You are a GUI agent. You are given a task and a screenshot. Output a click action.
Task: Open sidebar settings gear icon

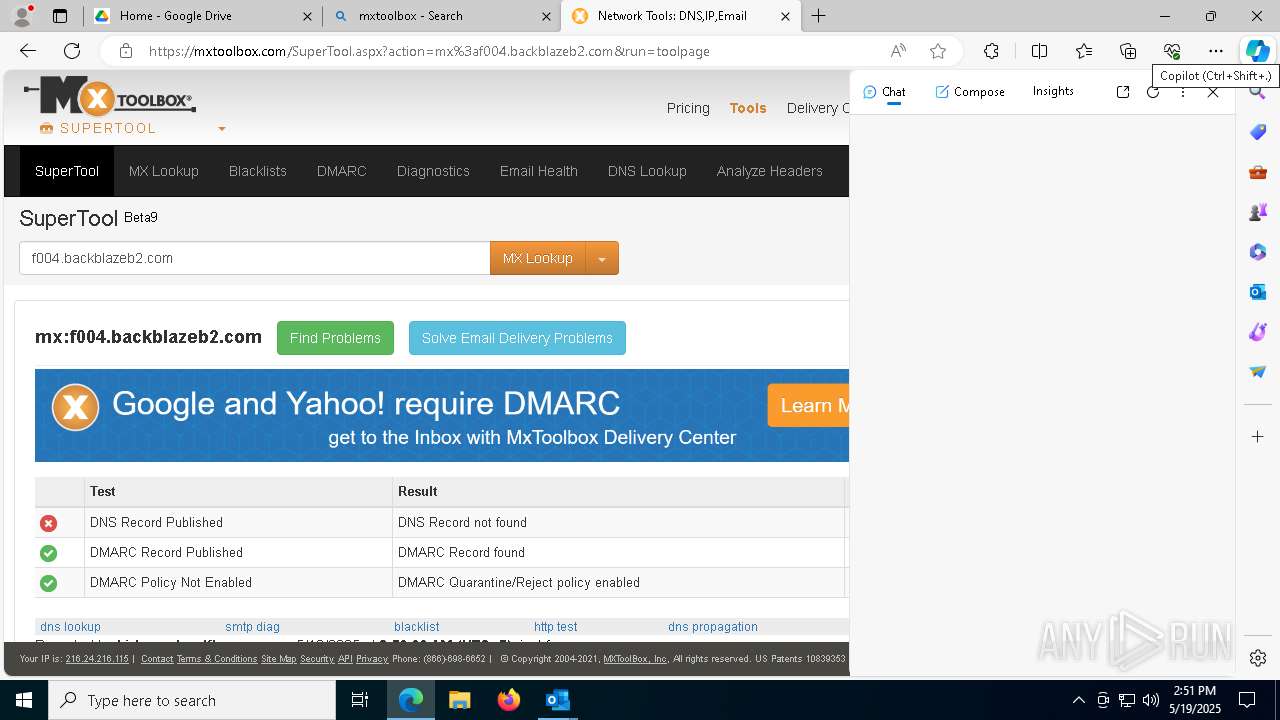click(1258, 657)
